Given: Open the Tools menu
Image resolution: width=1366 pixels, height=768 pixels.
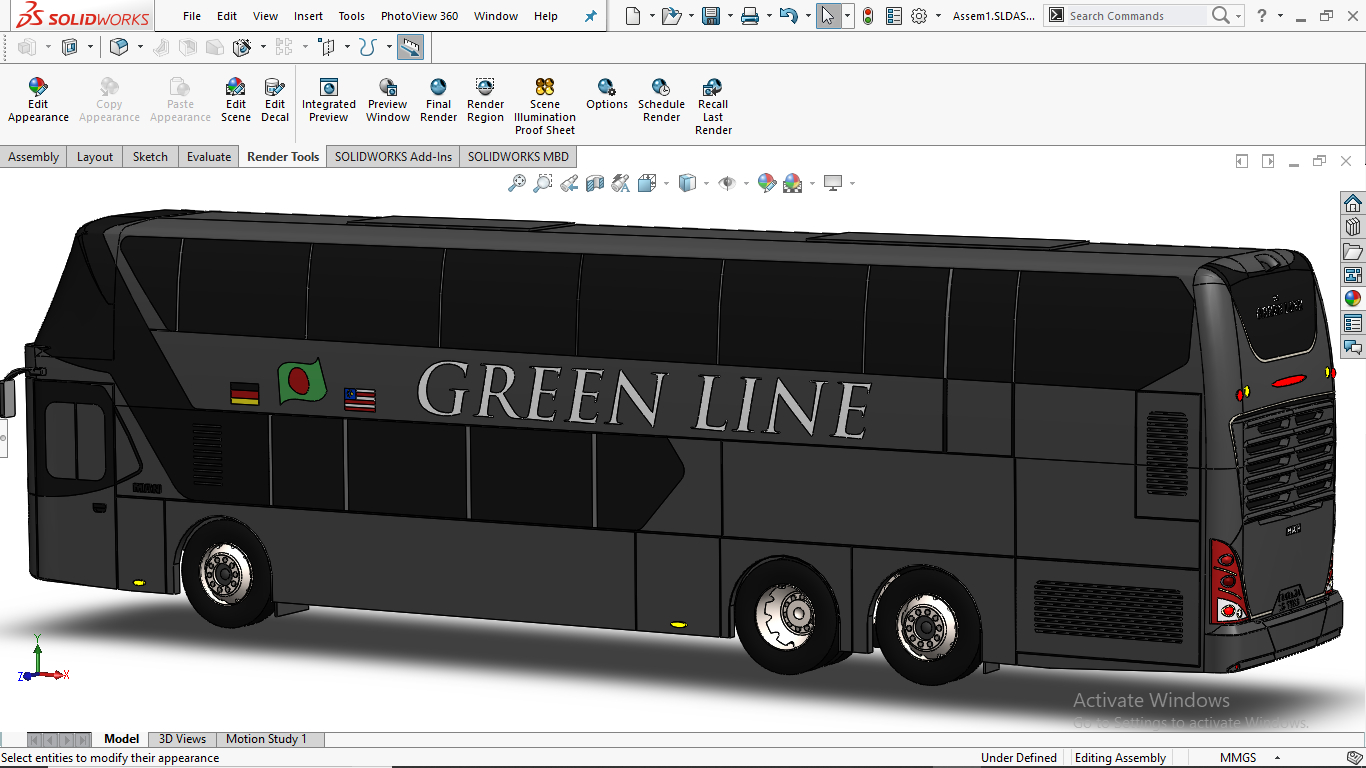Looking at the screenshot, I should coord(352,16).
